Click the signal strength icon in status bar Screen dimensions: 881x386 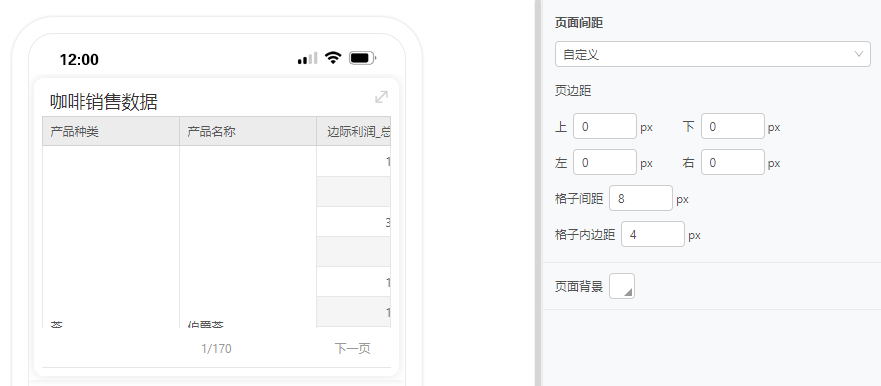coord(307,58)
